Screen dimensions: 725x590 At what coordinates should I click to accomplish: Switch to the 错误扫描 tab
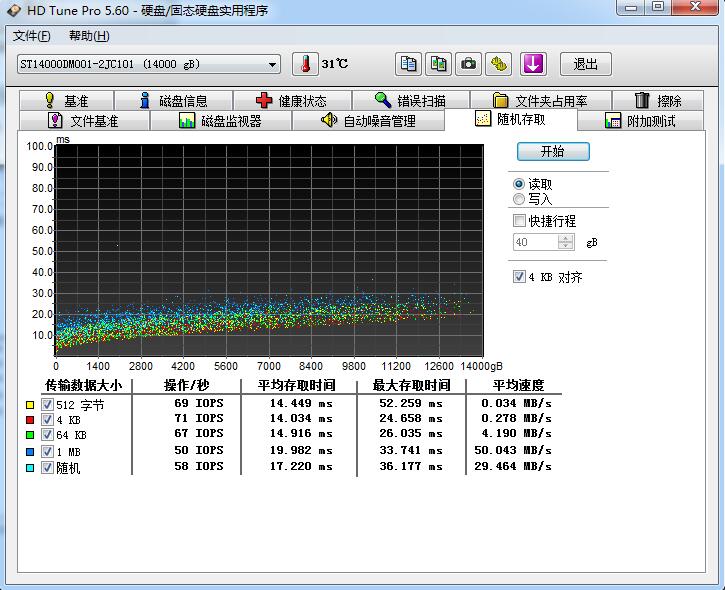409,100
